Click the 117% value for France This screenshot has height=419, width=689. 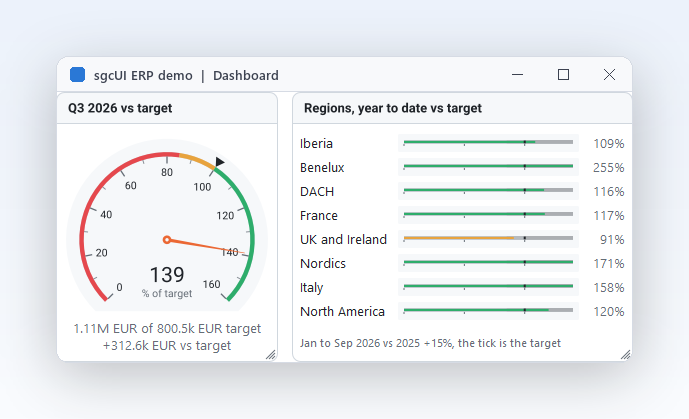[609, 216]
